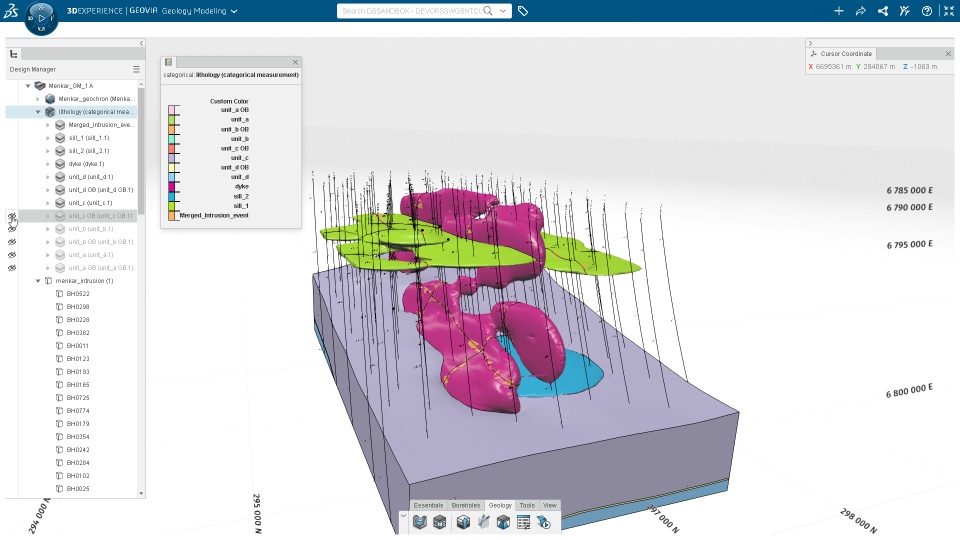Image resolution: width=960 pixels, height=540 pixels.
Task: Click the Merged_Intrusion_event orange swatch
Action: [x=172, y=216]
